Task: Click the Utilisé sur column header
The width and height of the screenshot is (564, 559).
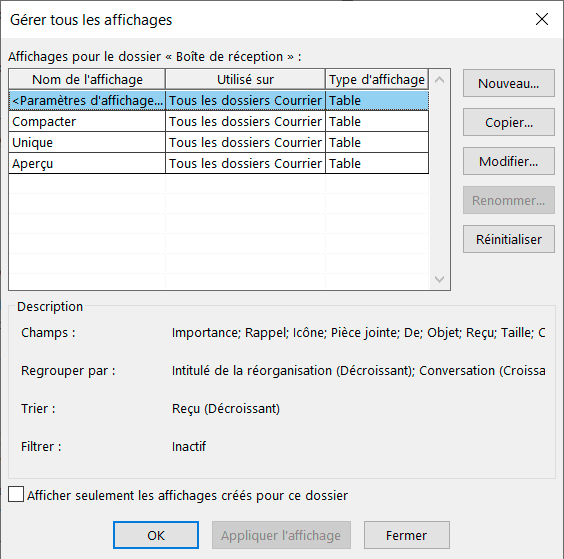Action: coord(245,79)
